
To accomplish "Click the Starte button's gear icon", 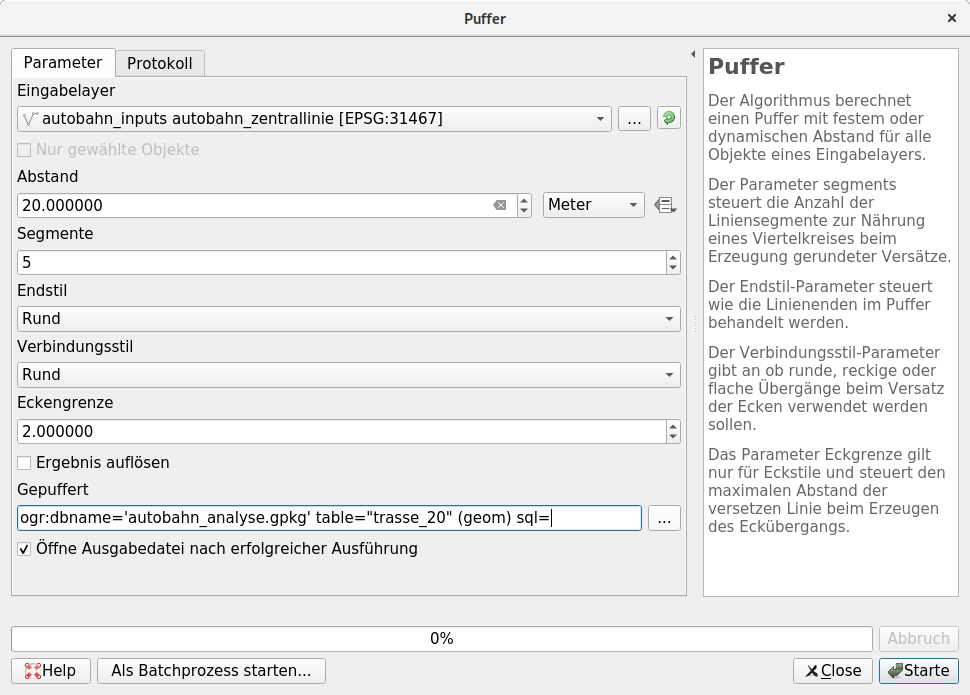I will pyautogui.click(x=898, y=670).
